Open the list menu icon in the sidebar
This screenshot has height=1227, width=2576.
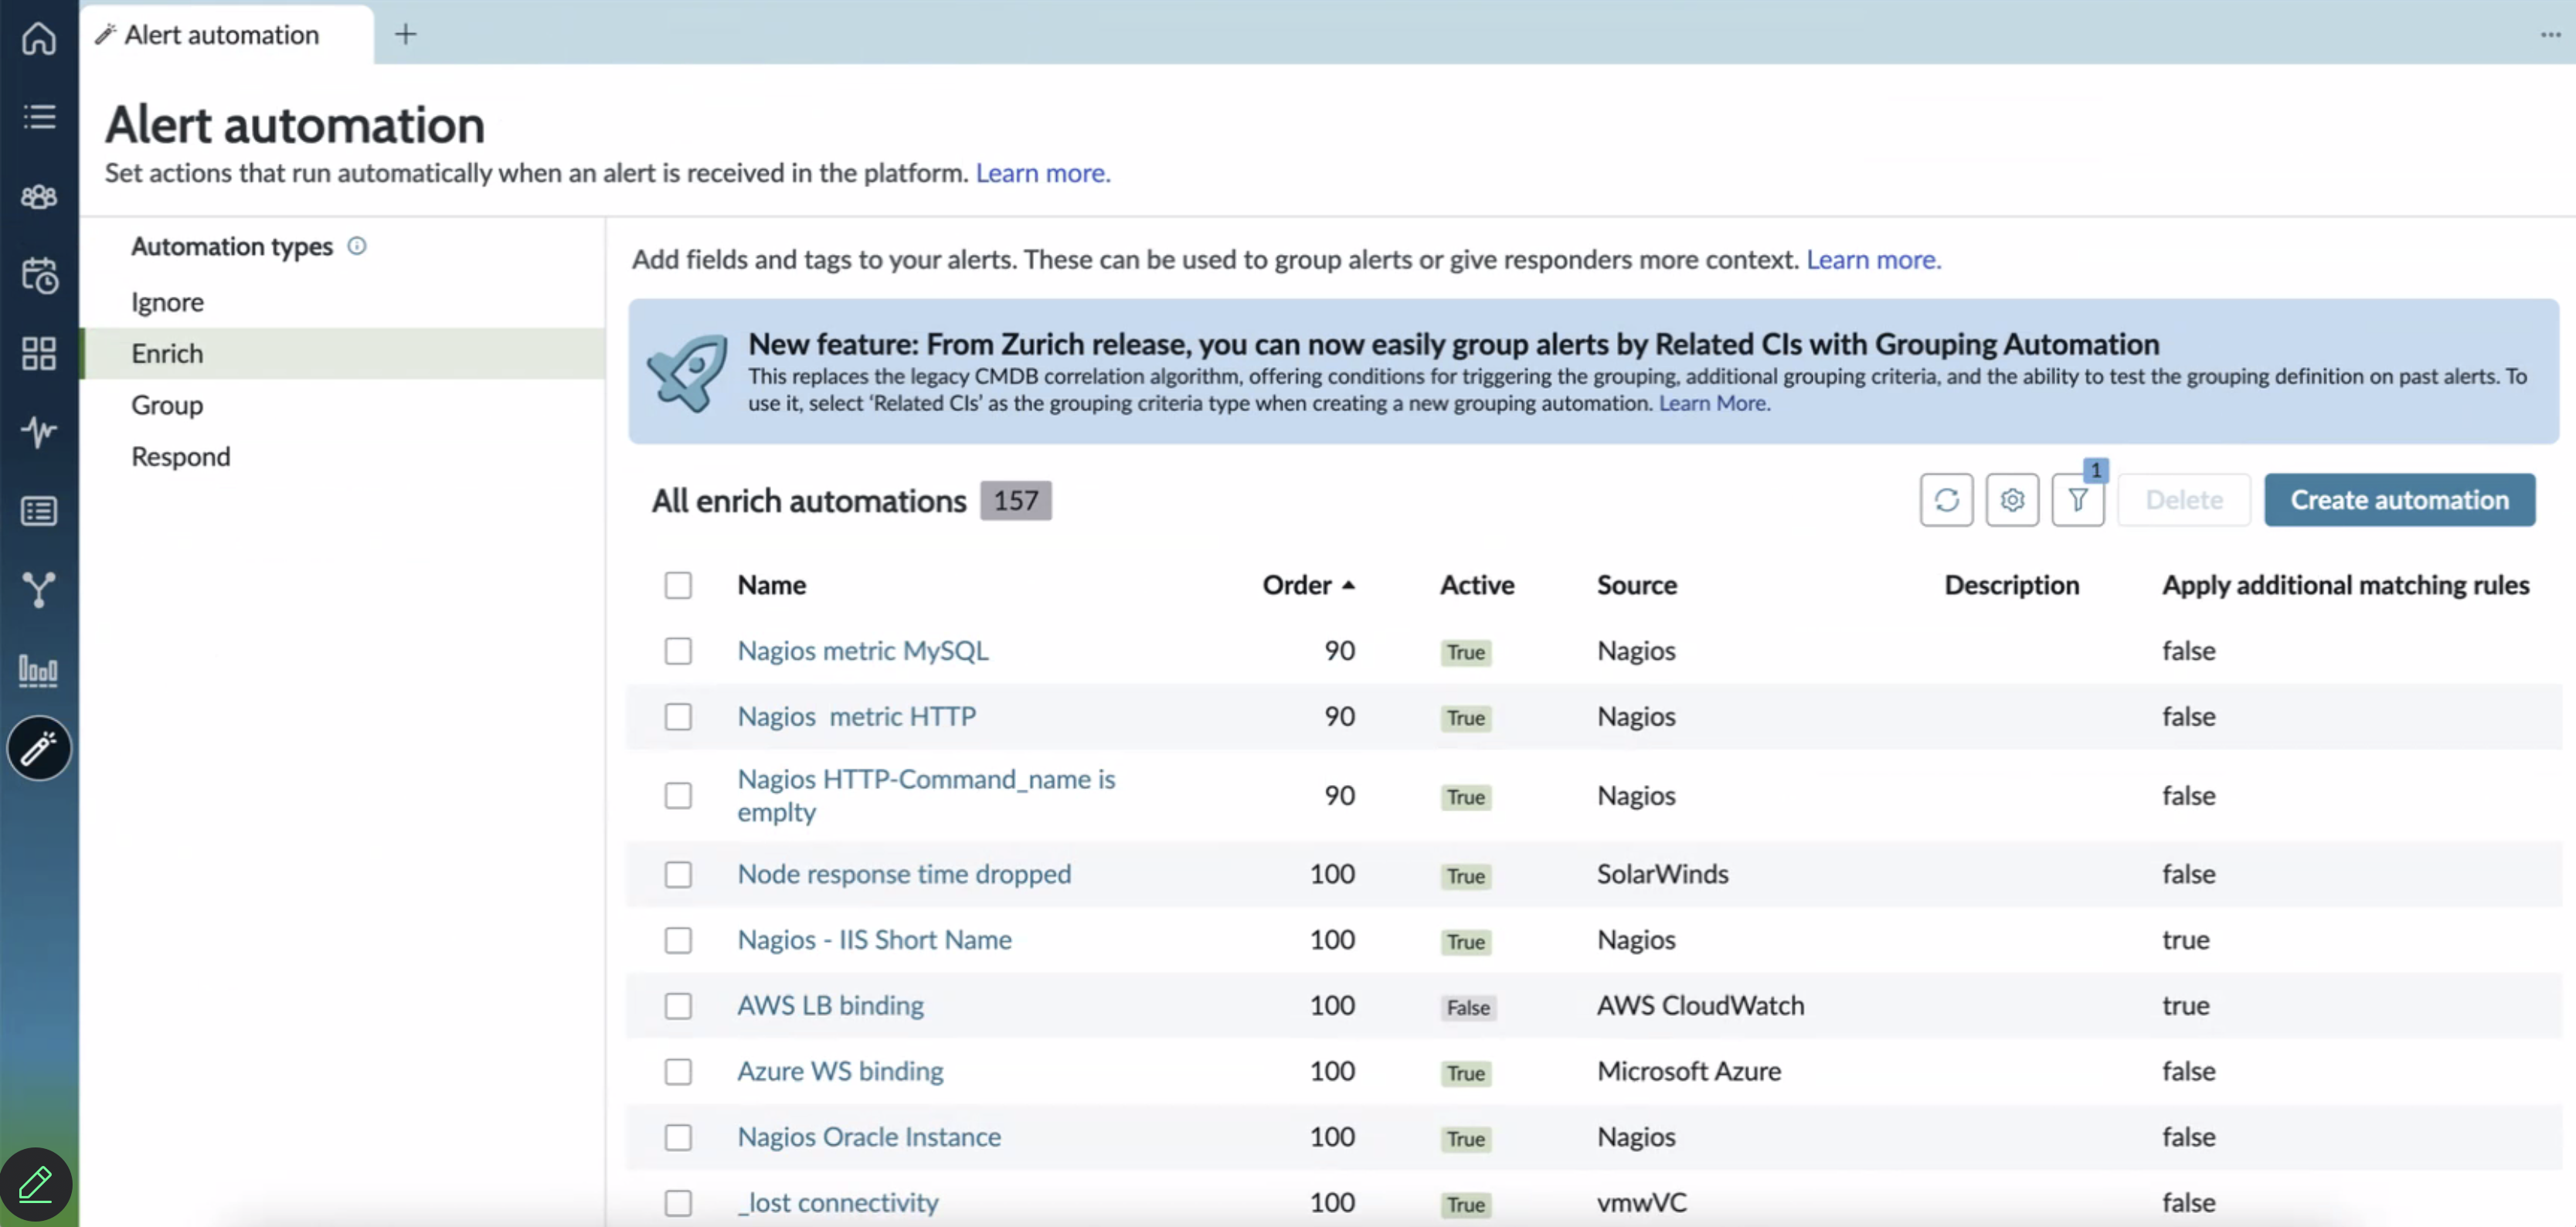point(39,117)
